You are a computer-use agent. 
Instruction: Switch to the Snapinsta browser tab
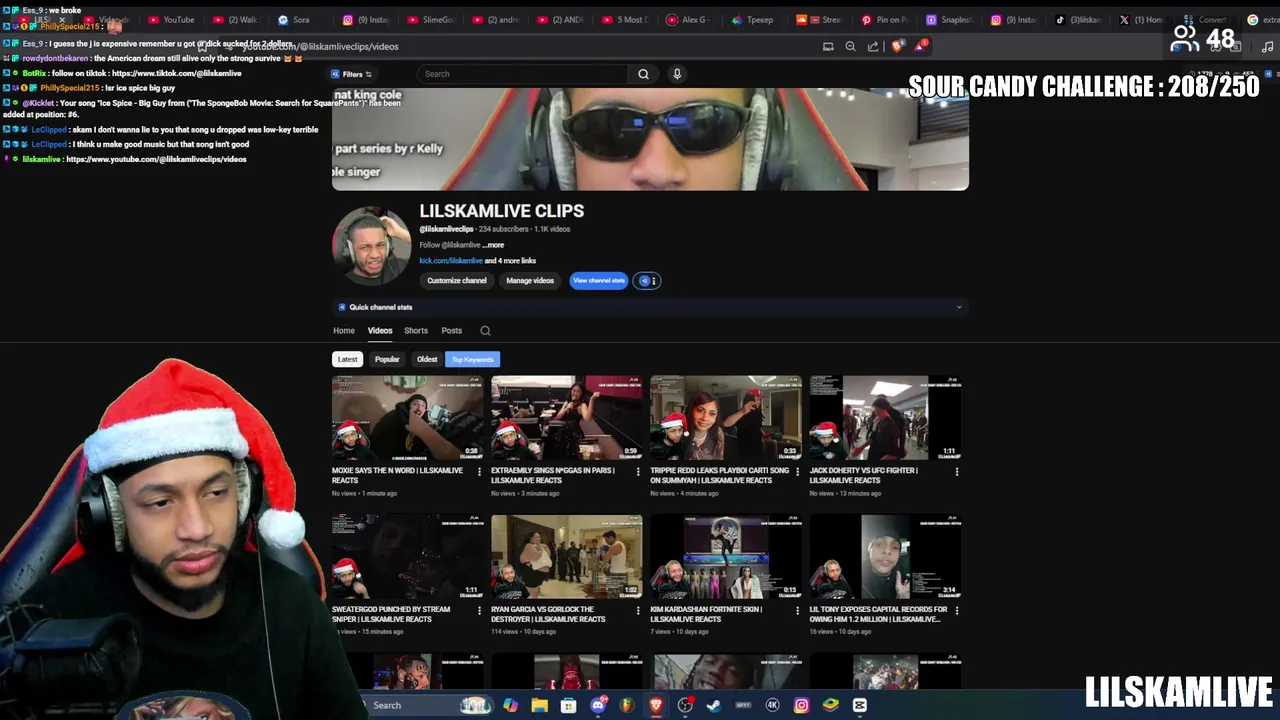[949, 20]
